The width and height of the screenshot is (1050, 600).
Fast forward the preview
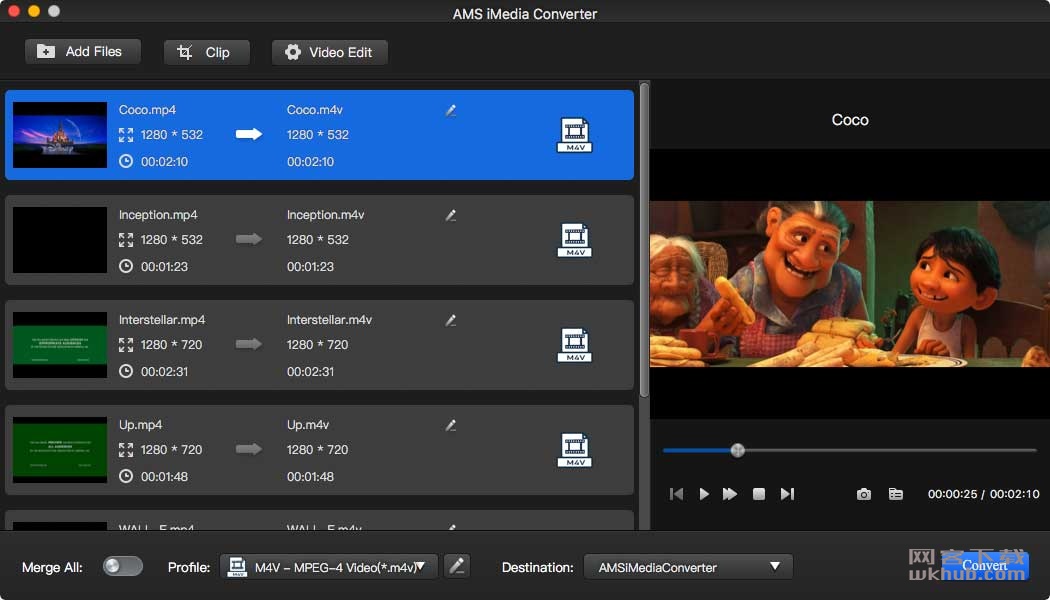pyautogui.click(x=730, y=494)
